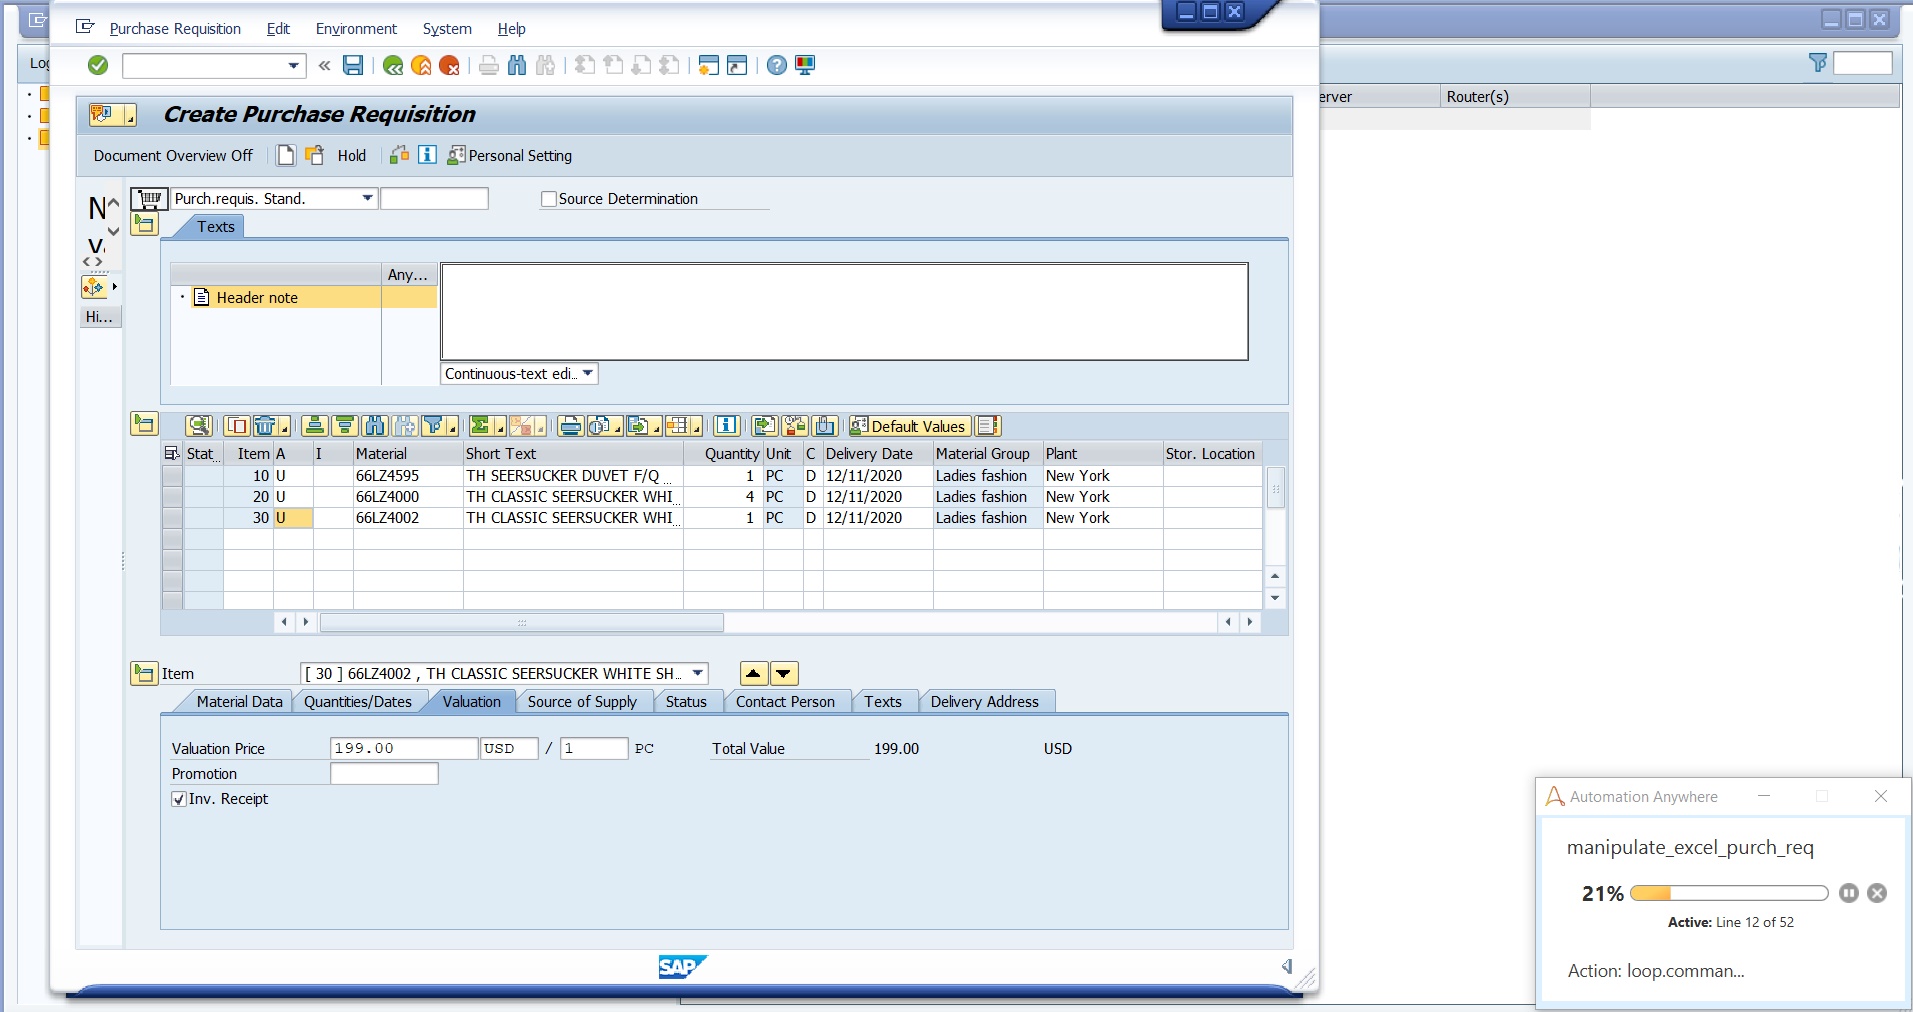Open the item selection dropdown for 66LZ4002
Image resolution: width=1913 pixels, height=1012 pixels.
[x=698, y=674]
